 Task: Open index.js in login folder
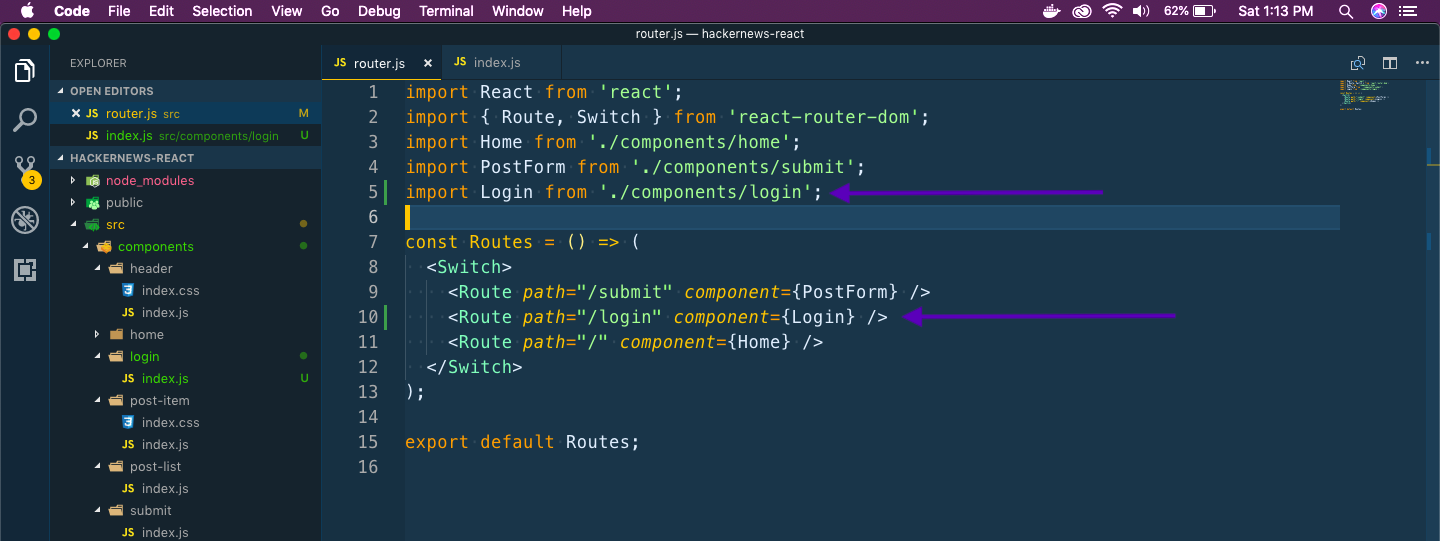coord(185,379)
